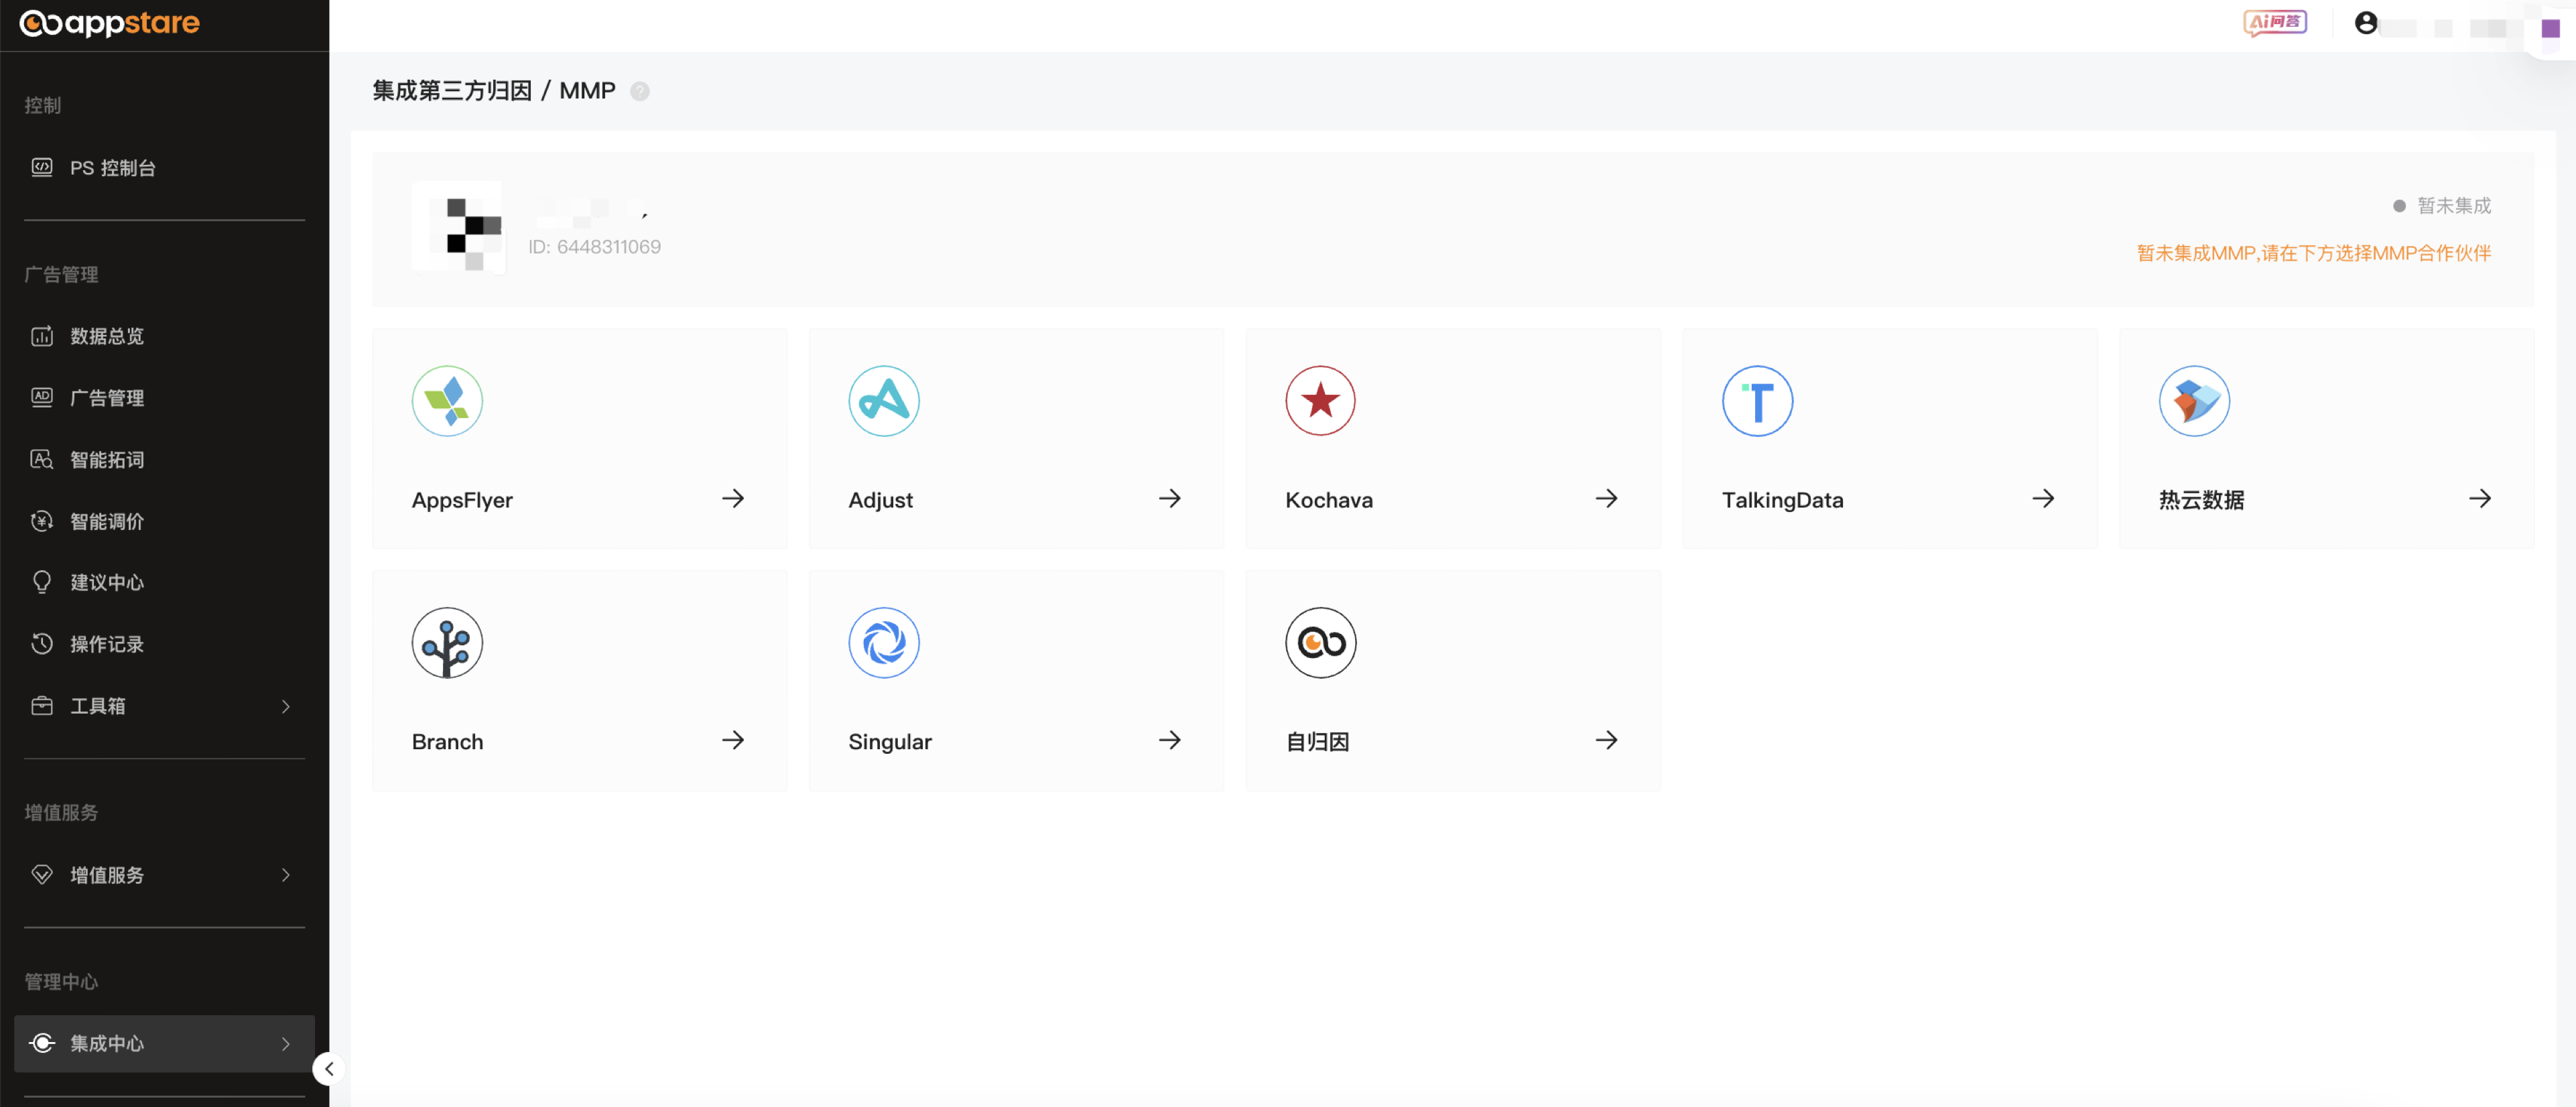Click the Kochava star logo icon
The width and height of the screenshot is (2576, 1107).
pyautogui.click(x=1320, y=401)
